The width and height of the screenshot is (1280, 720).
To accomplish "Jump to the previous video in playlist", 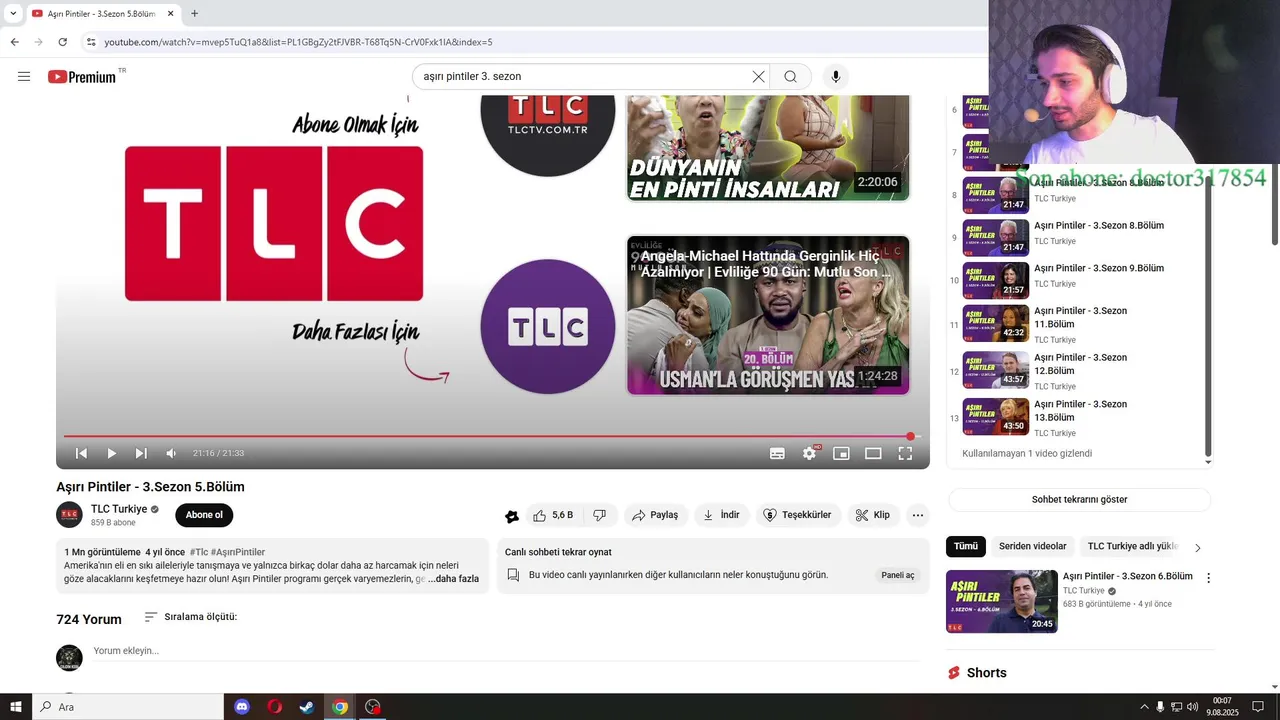I will pyautogui.click(x=82, y=453).
